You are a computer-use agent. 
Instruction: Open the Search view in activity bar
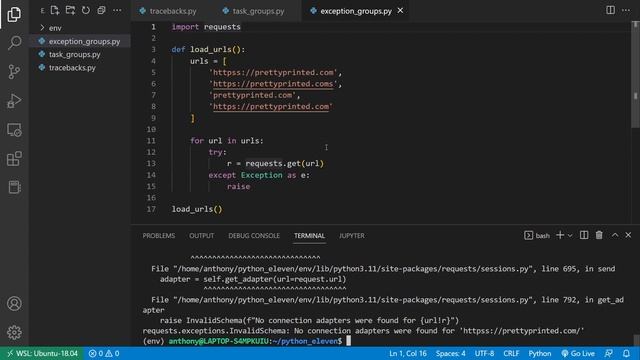(14, 42)
